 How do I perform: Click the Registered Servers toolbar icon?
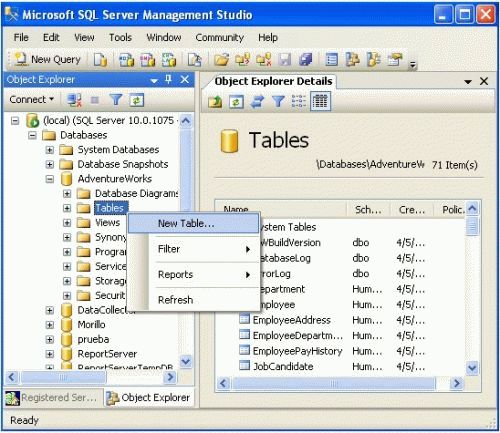331,60
